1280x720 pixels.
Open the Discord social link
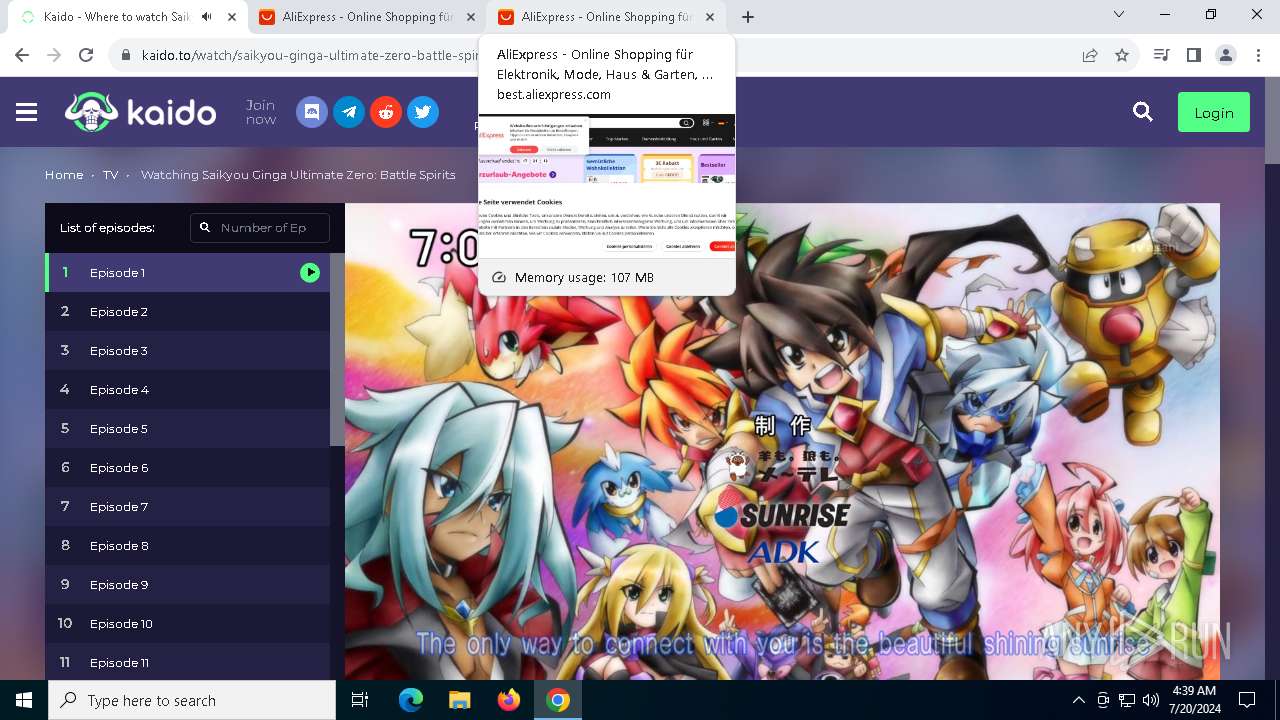[312, 112]
